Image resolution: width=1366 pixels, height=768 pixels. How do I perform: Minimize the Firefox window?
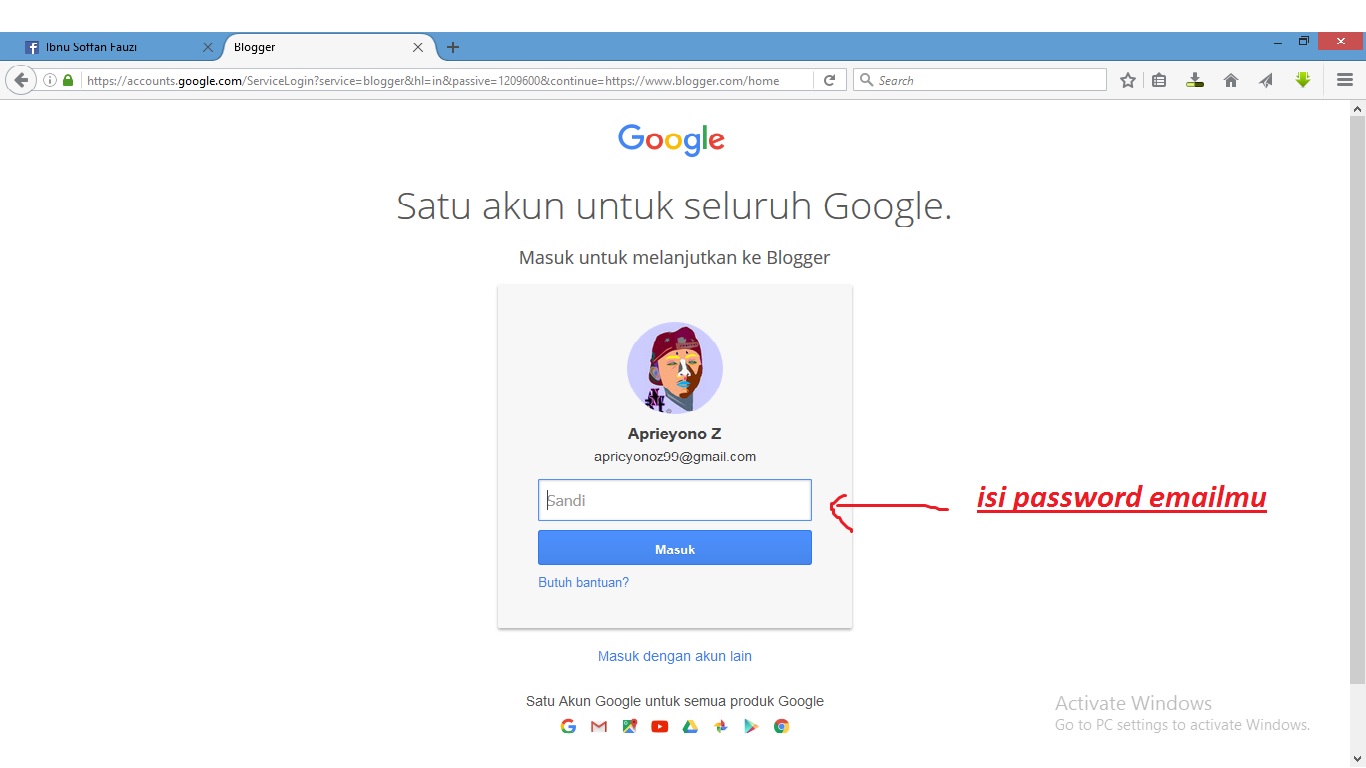(1277, 42)
